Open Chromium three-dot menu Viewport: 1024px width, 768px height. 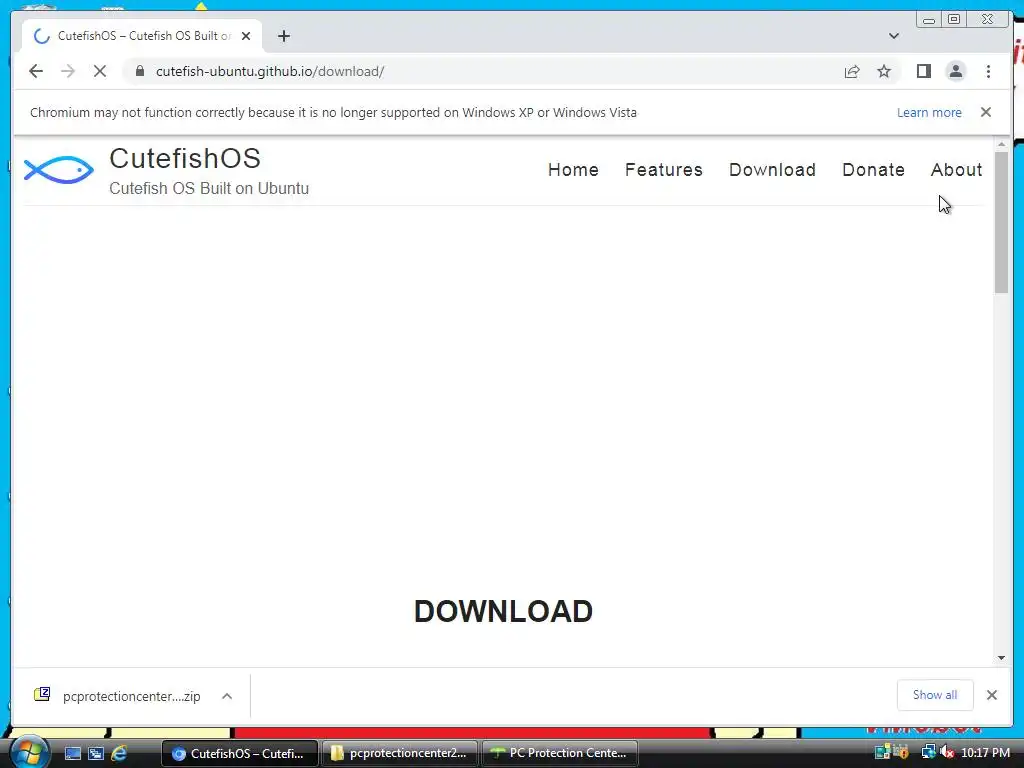988,71
